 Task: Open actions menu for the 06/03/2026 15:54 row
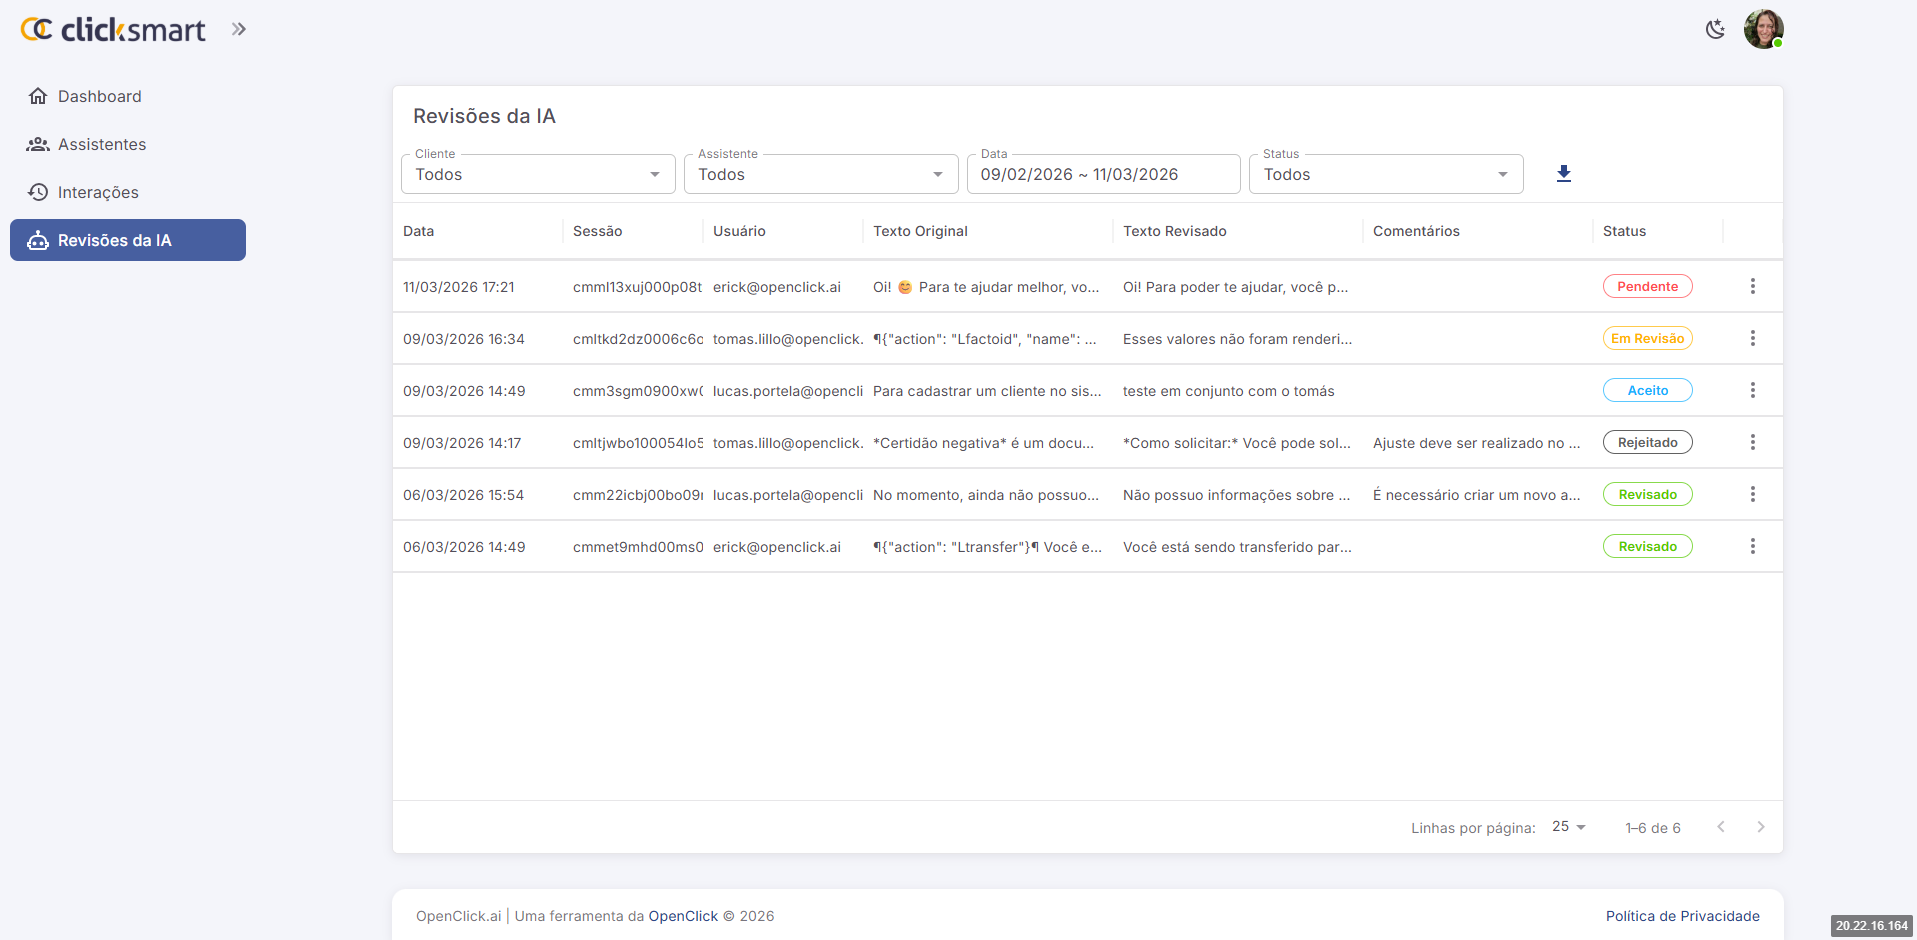pyautogui.click(x=1752, y=495)
